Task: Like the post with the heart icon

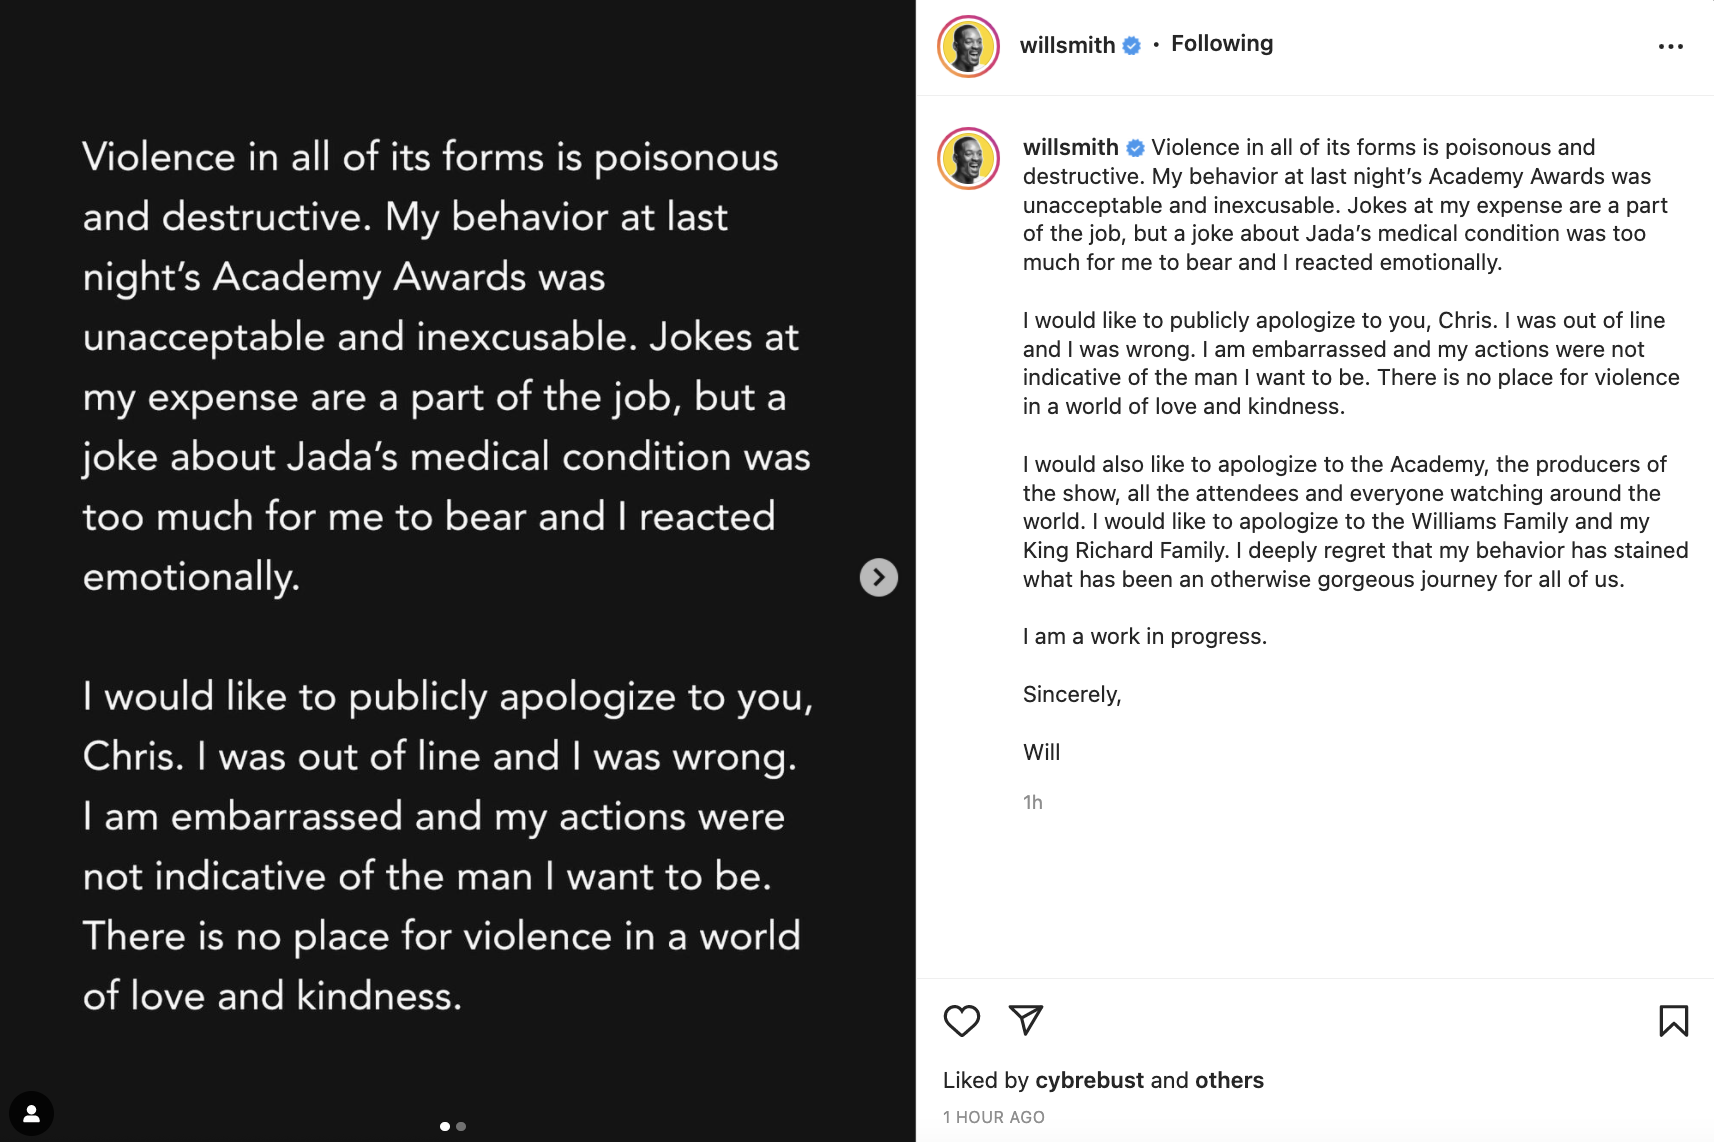Action: [x=961, y=1020]
